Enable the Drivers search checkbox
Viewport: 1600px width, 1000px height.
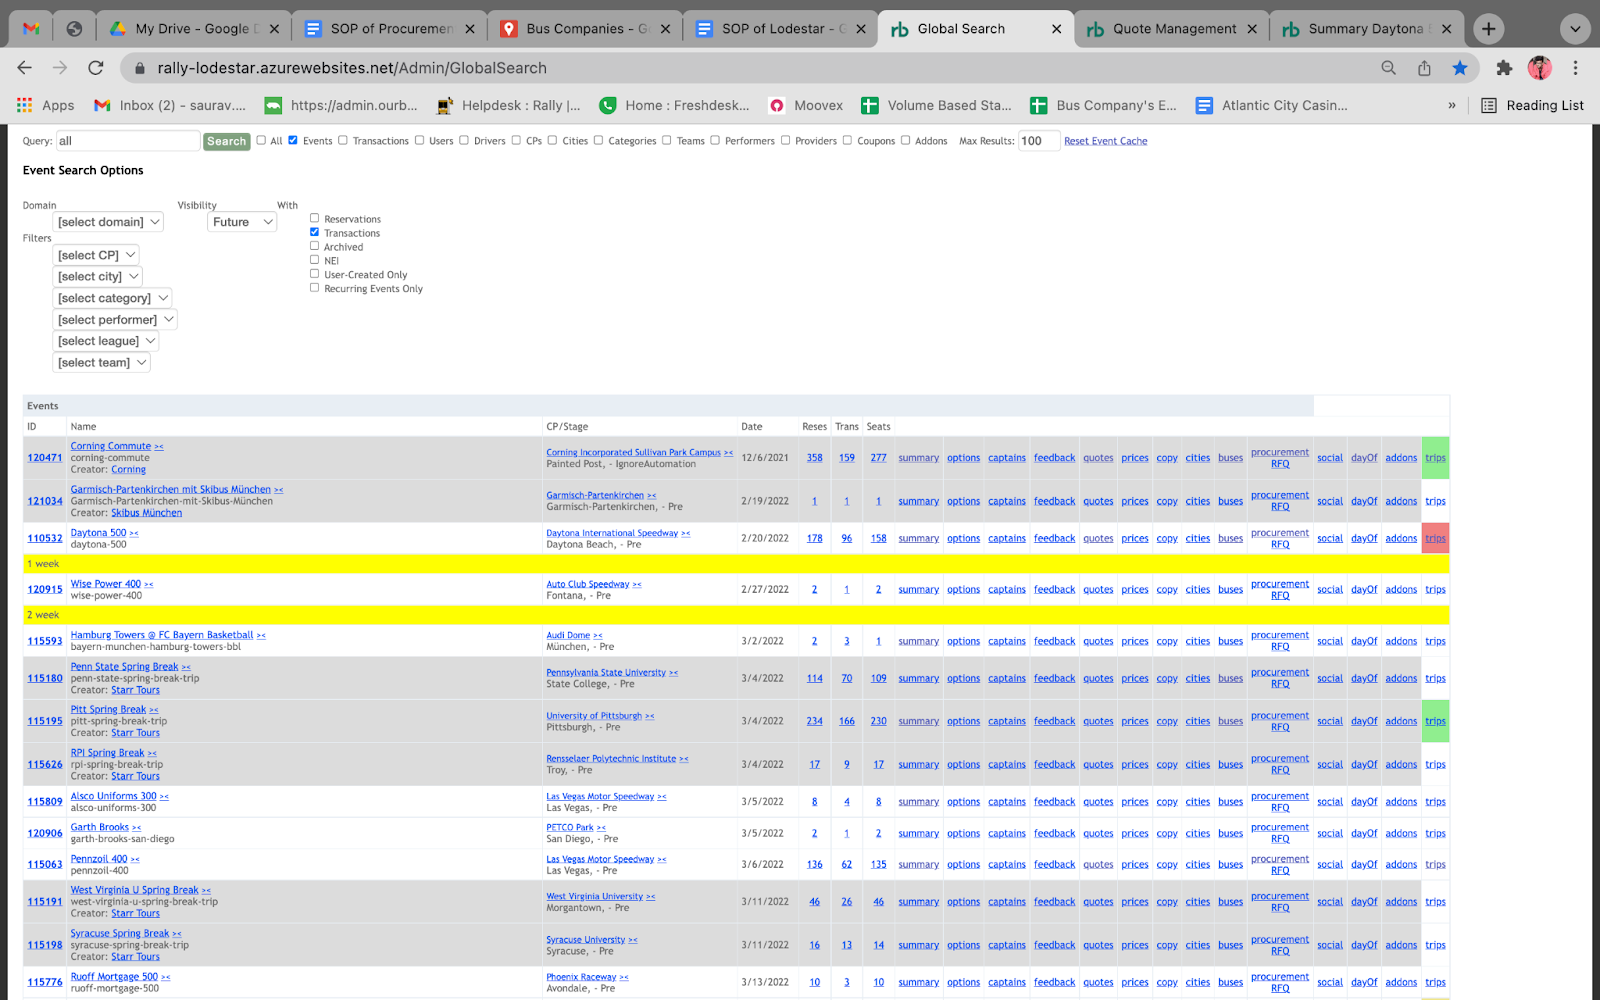(464, 140)
